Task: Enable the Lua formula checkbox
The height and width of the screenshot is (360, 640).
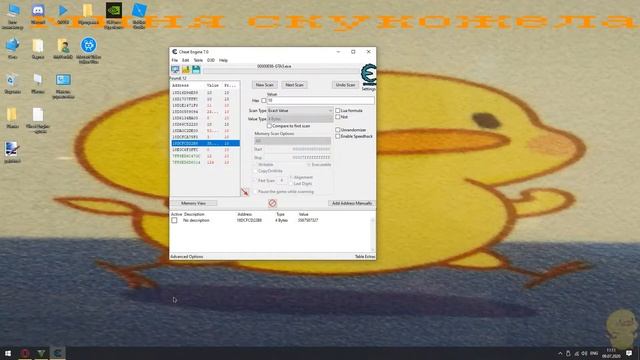Action: point(338,110)
